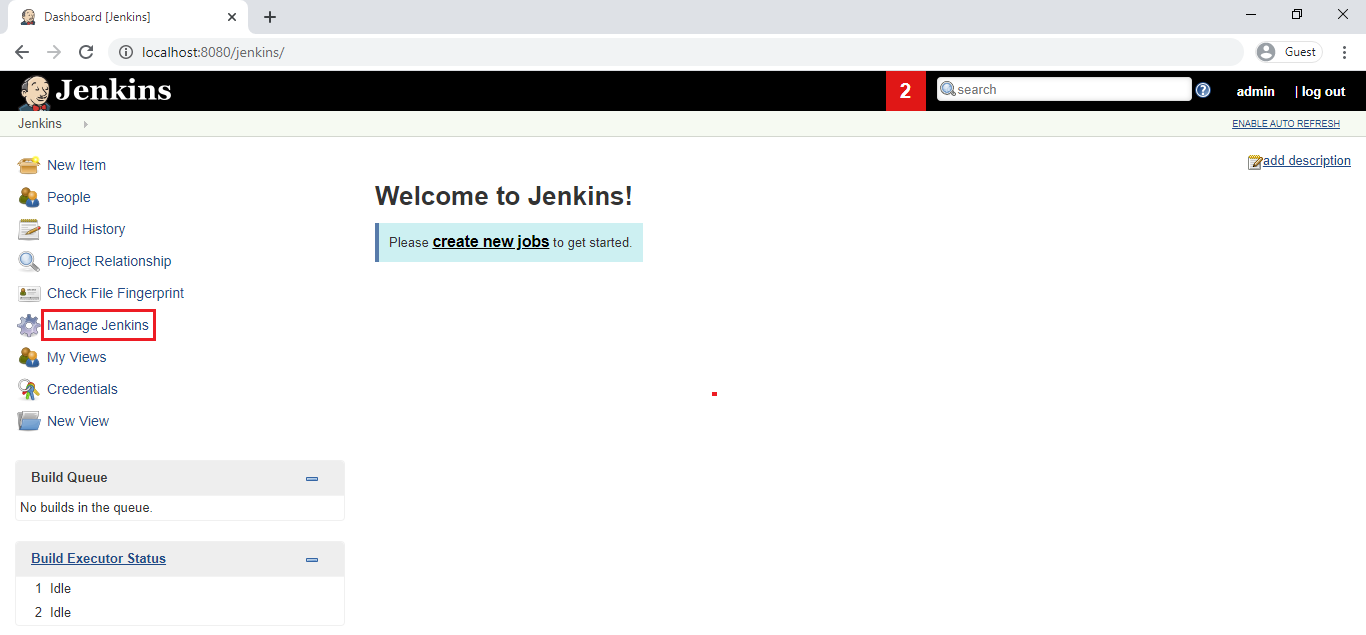Viewport: 1366px width, 635px height.
Task: Click the Manage Jenkins gear icon
Action: coord(29,325)
